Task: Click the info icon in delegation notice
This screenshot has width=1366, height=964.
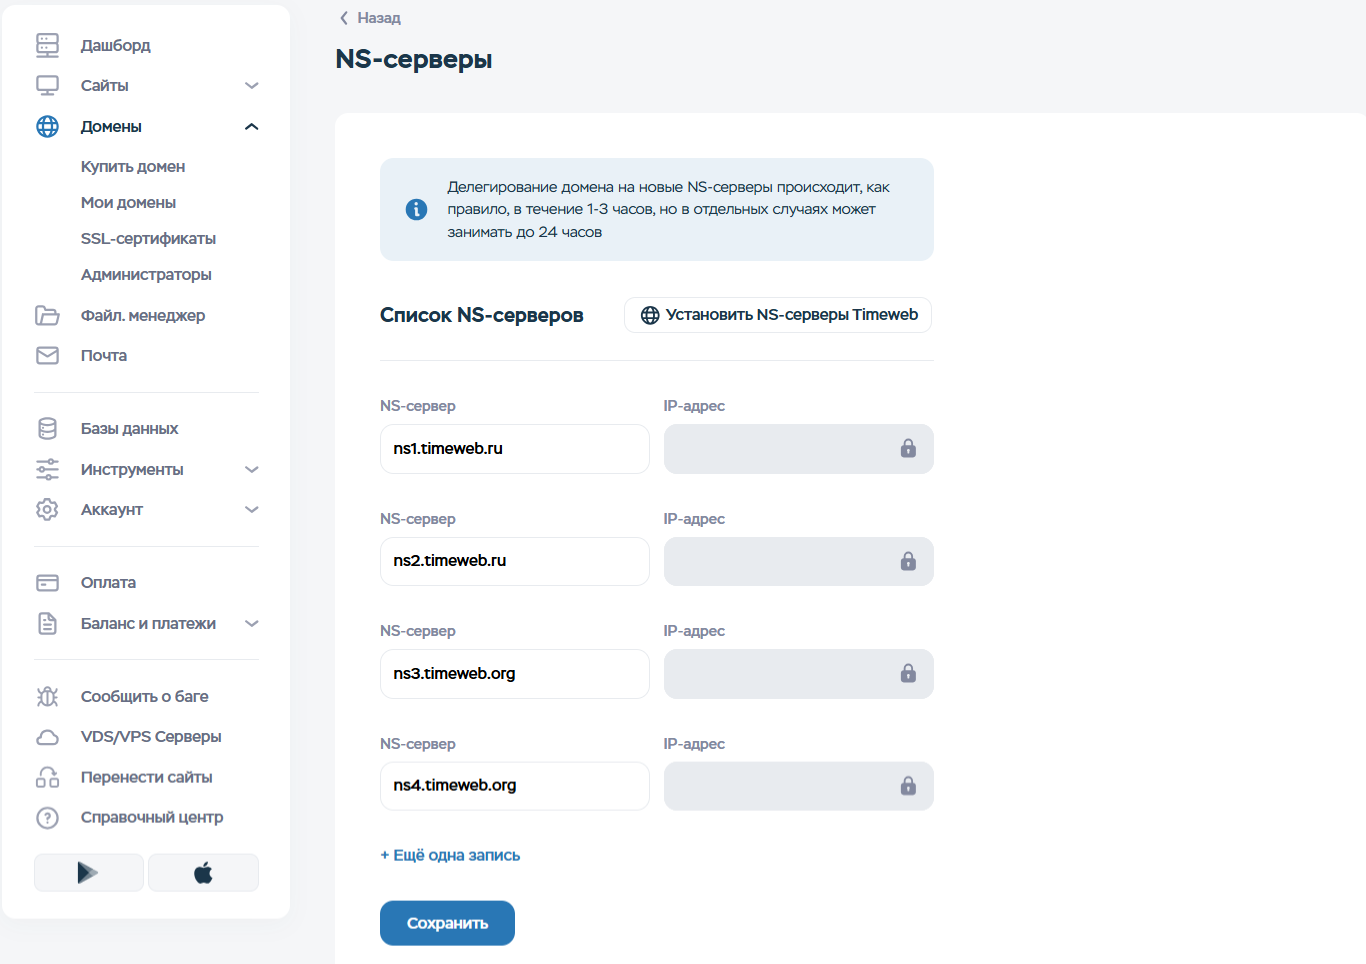Action: tap(416, 209)
